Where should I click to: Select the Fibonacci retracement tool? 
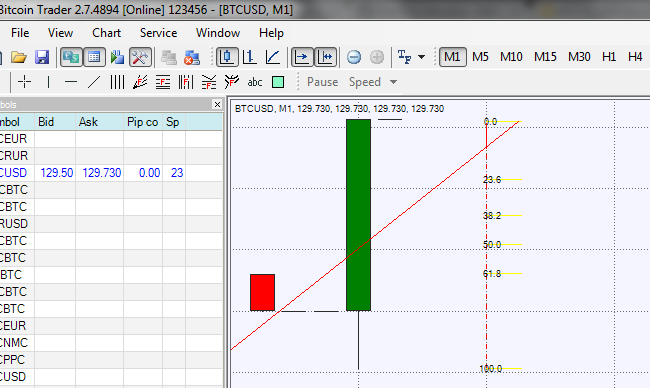click(163, 82)
